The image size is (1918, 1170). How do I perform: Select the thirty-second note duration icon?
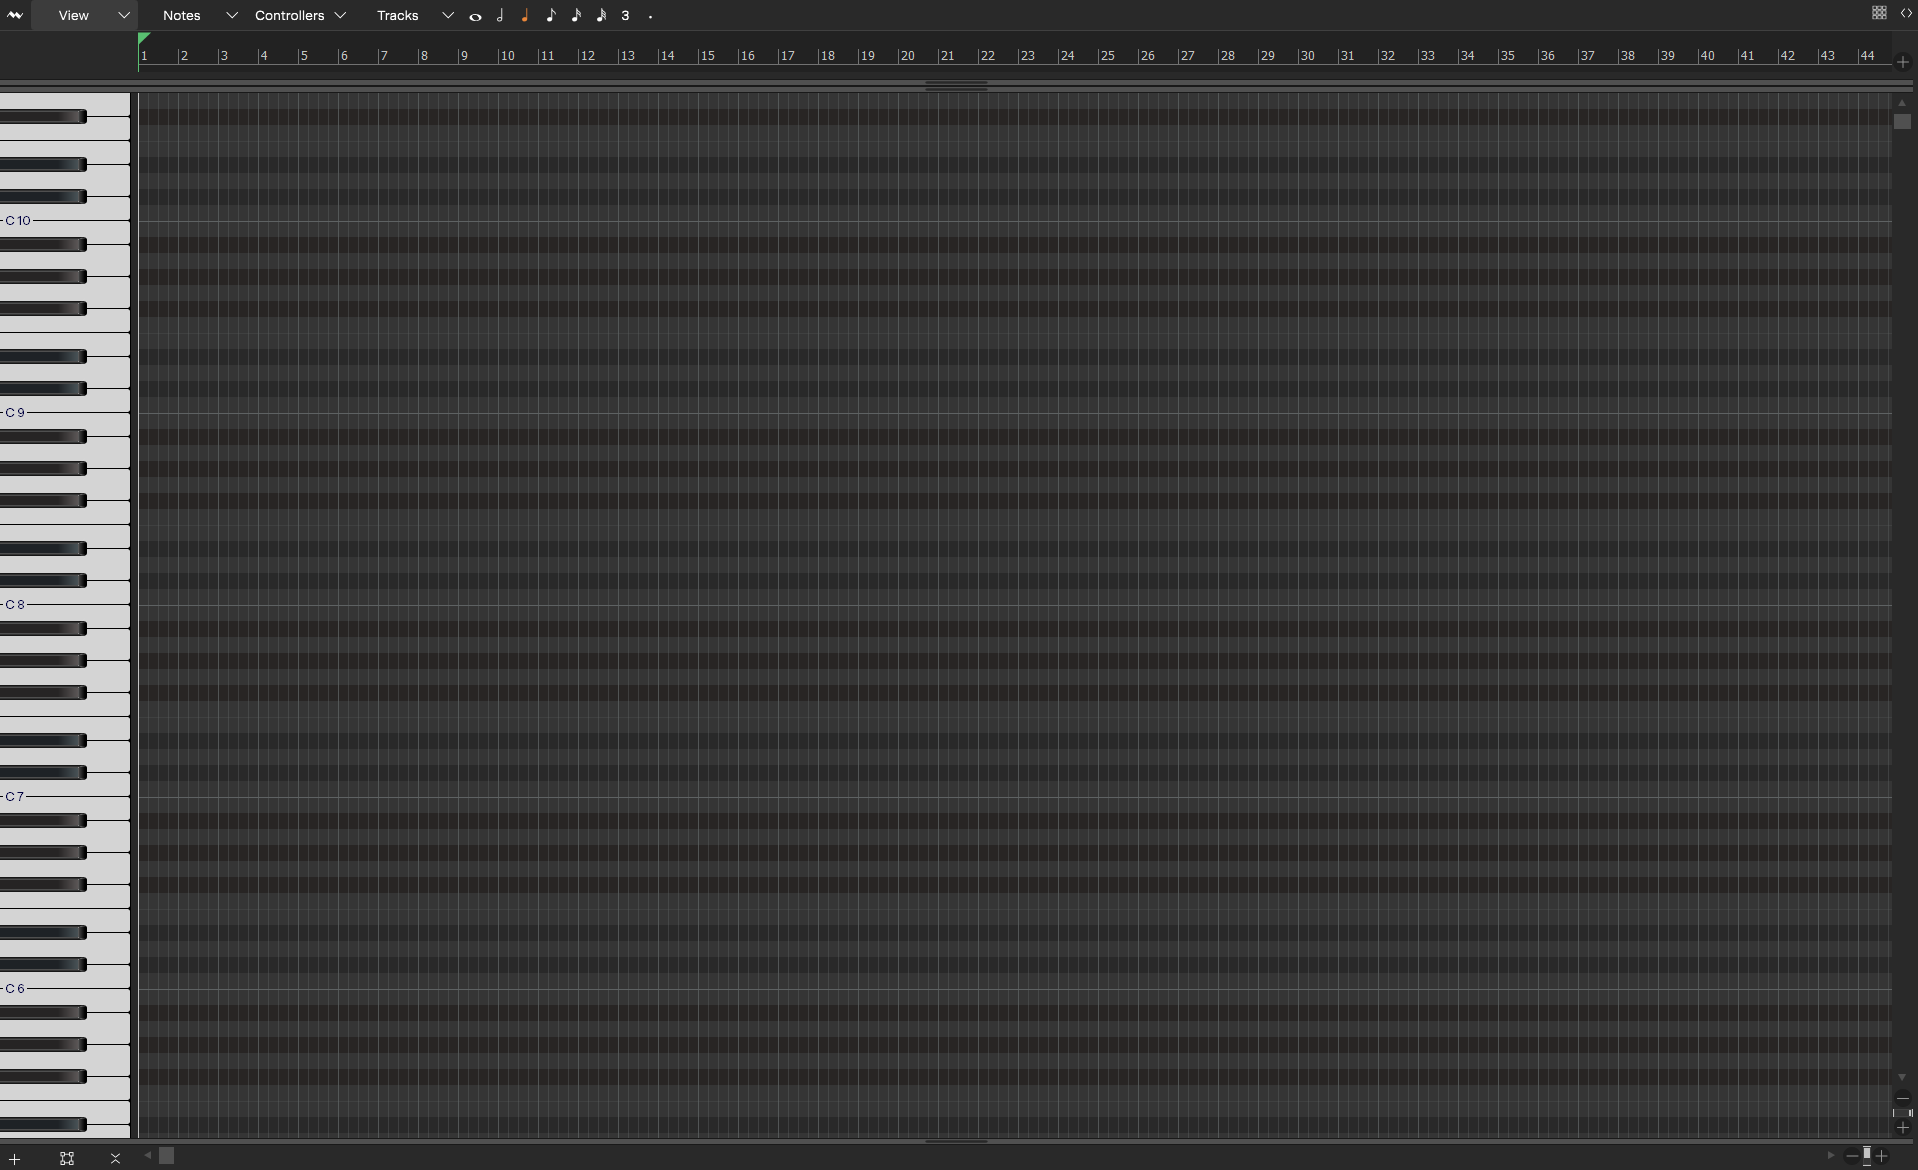[602, 15]
